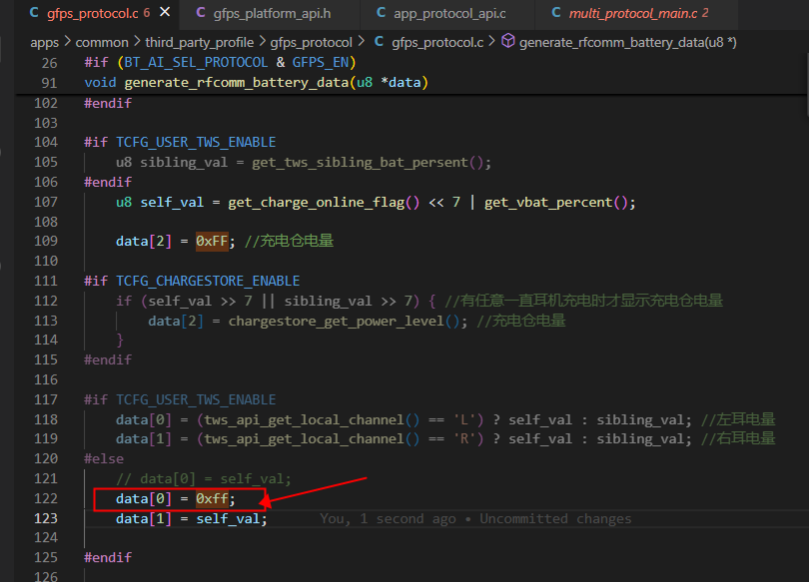Click get_charge_online_flag on line 107
Image resolution: width=809 pixels, height=582 pixels.
316,202
